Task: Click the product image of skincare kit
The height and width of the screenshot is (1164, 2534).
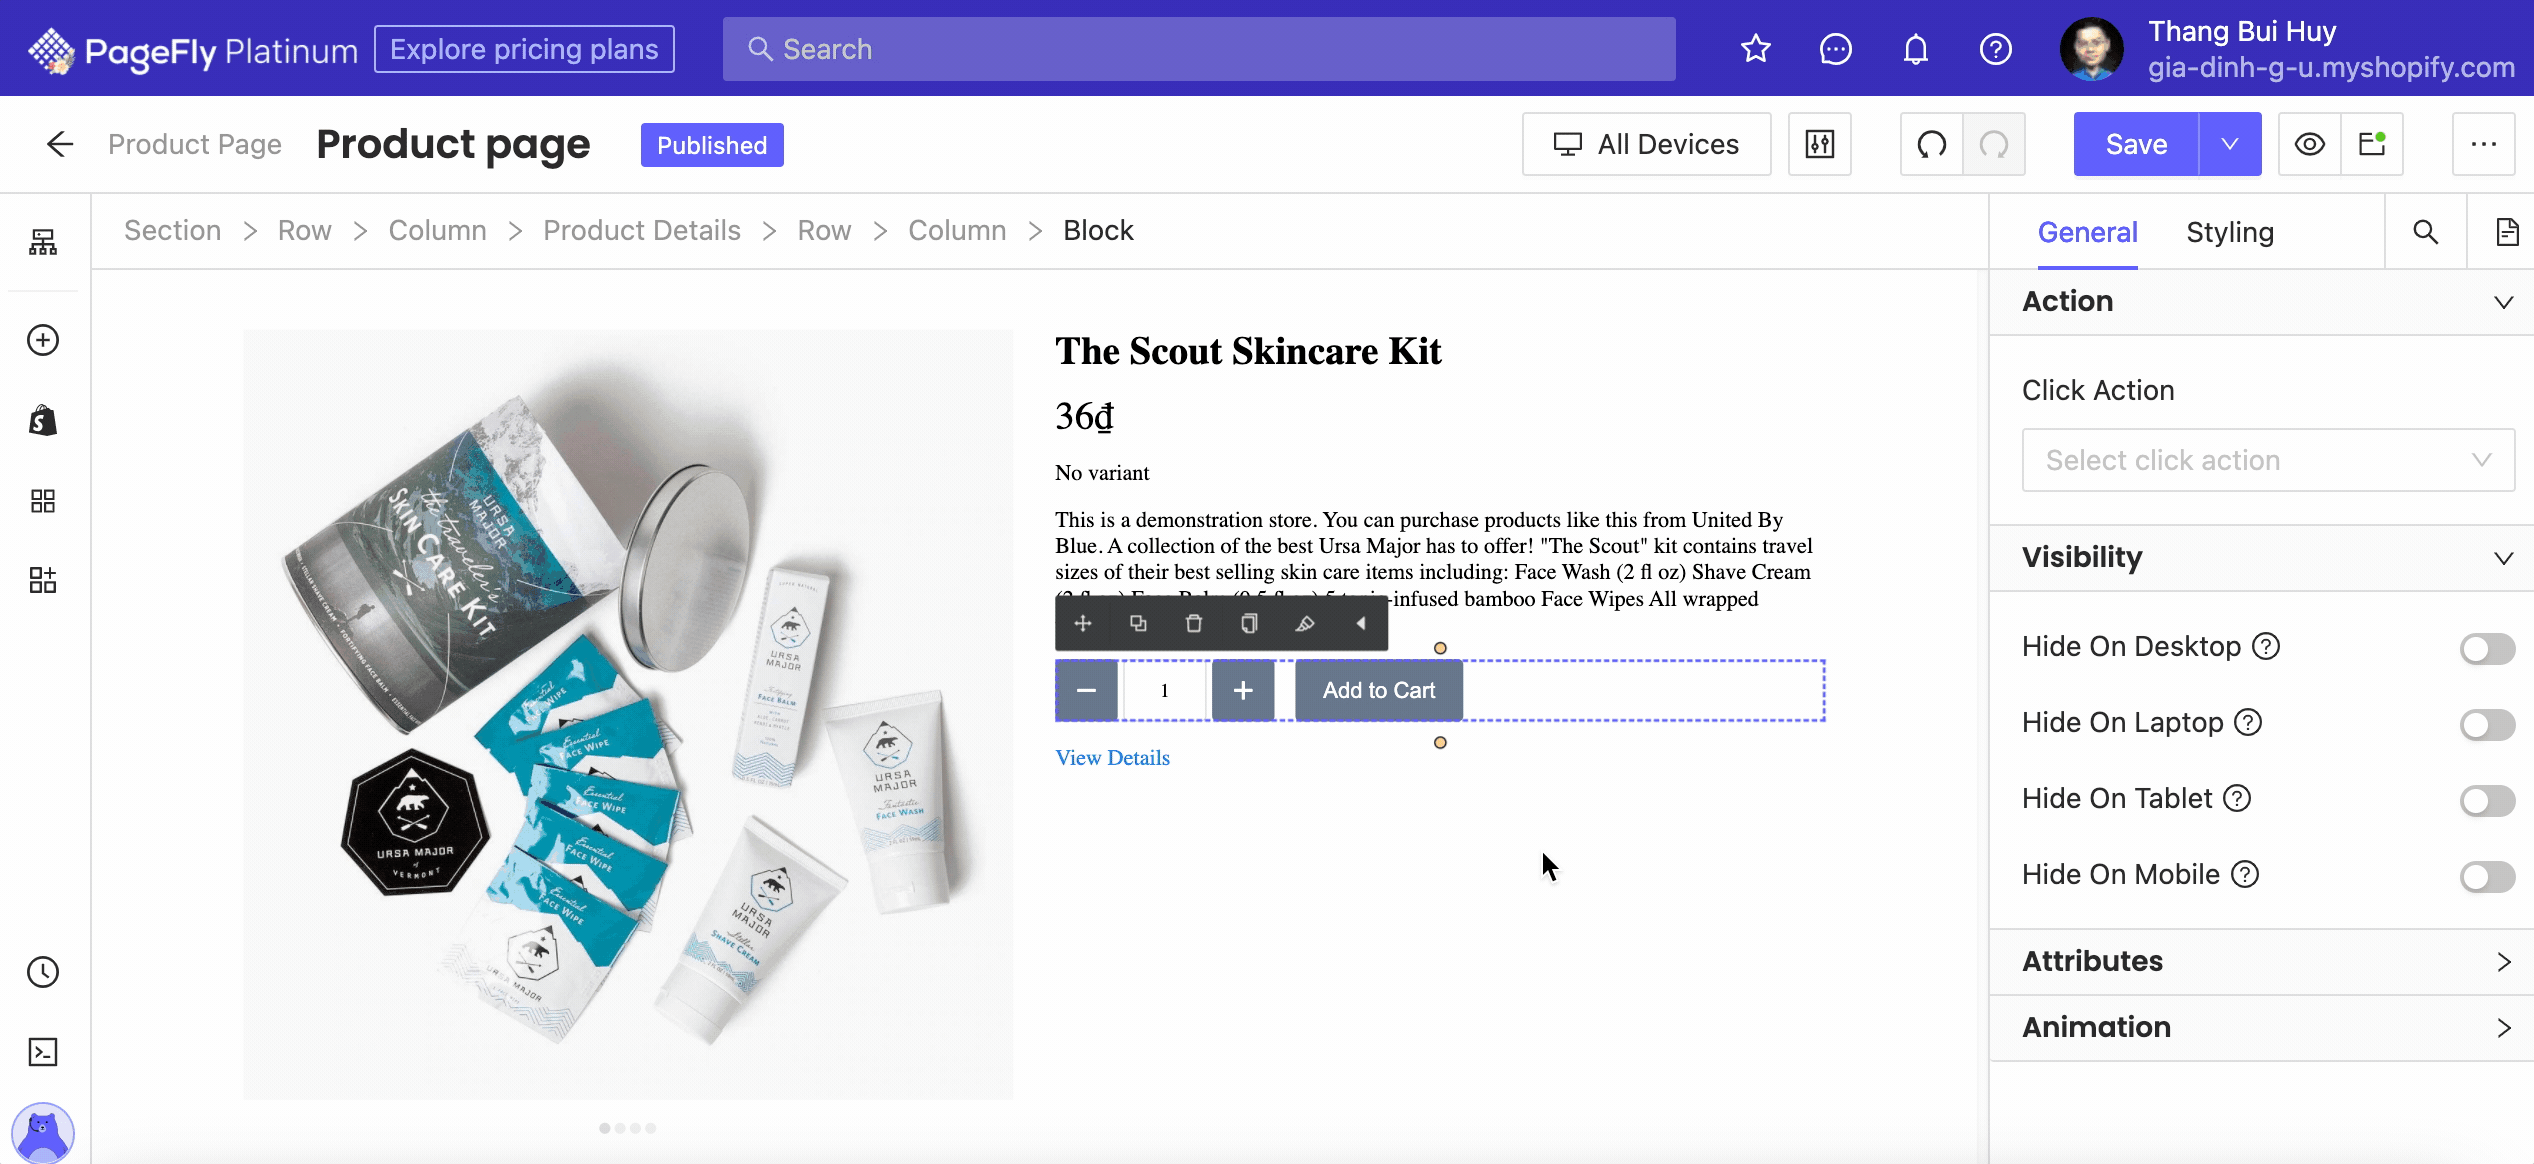Action: [x=628, y=714]
